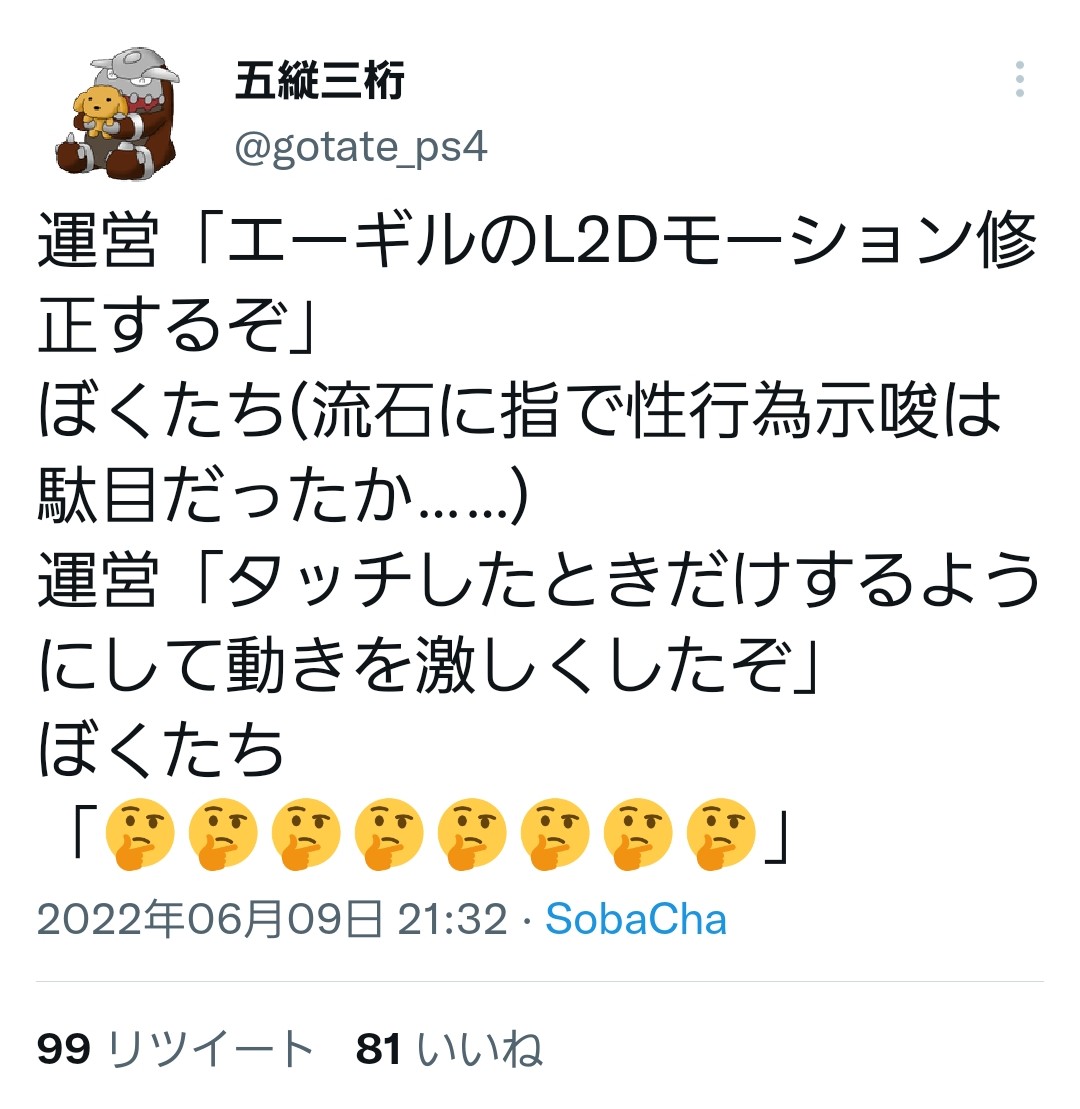Open the 五縦三桁 display name profile
Image resolution: width=1080 pixels, height=1109 pixels.
pos(320,80)
